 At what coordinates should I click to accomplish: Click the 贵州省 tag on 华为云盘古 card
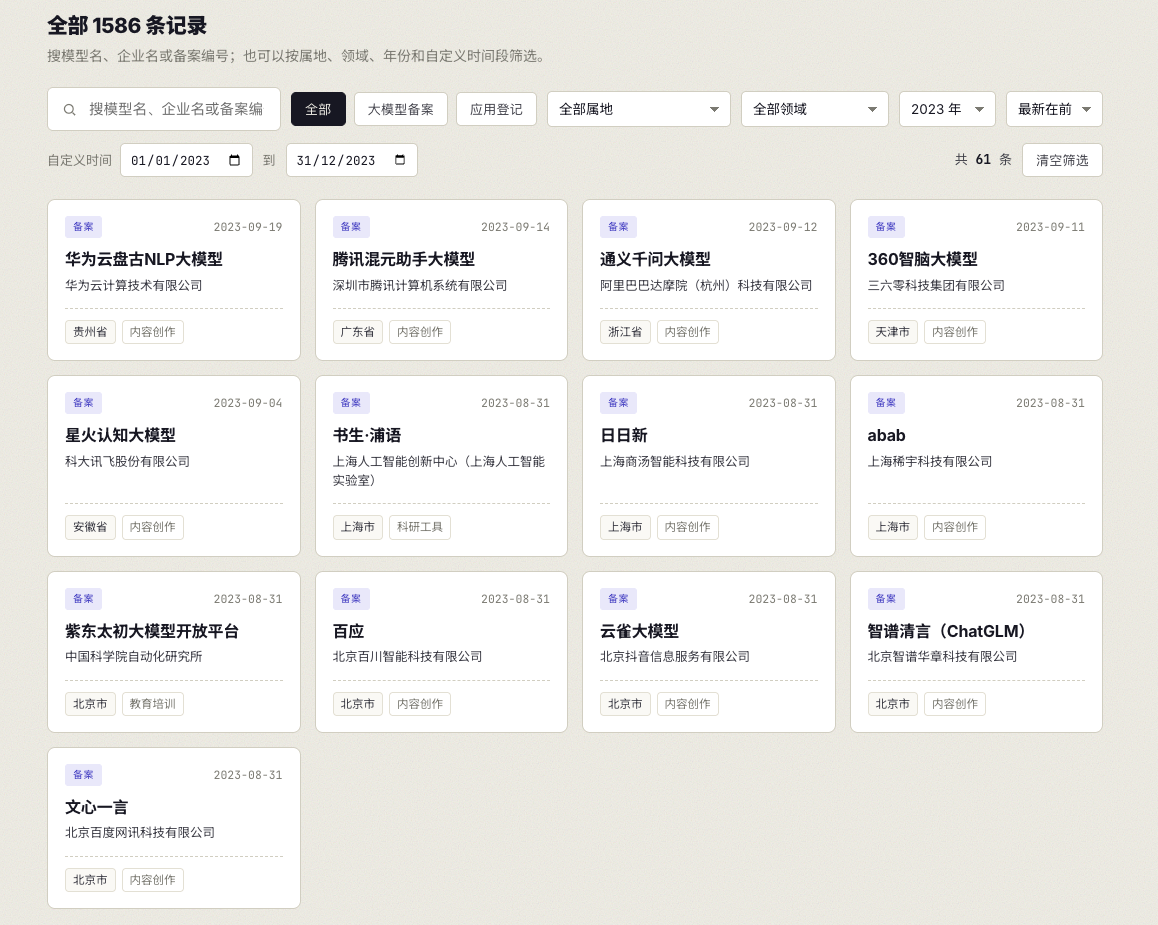pyautogui.click(x=90, y=332)
